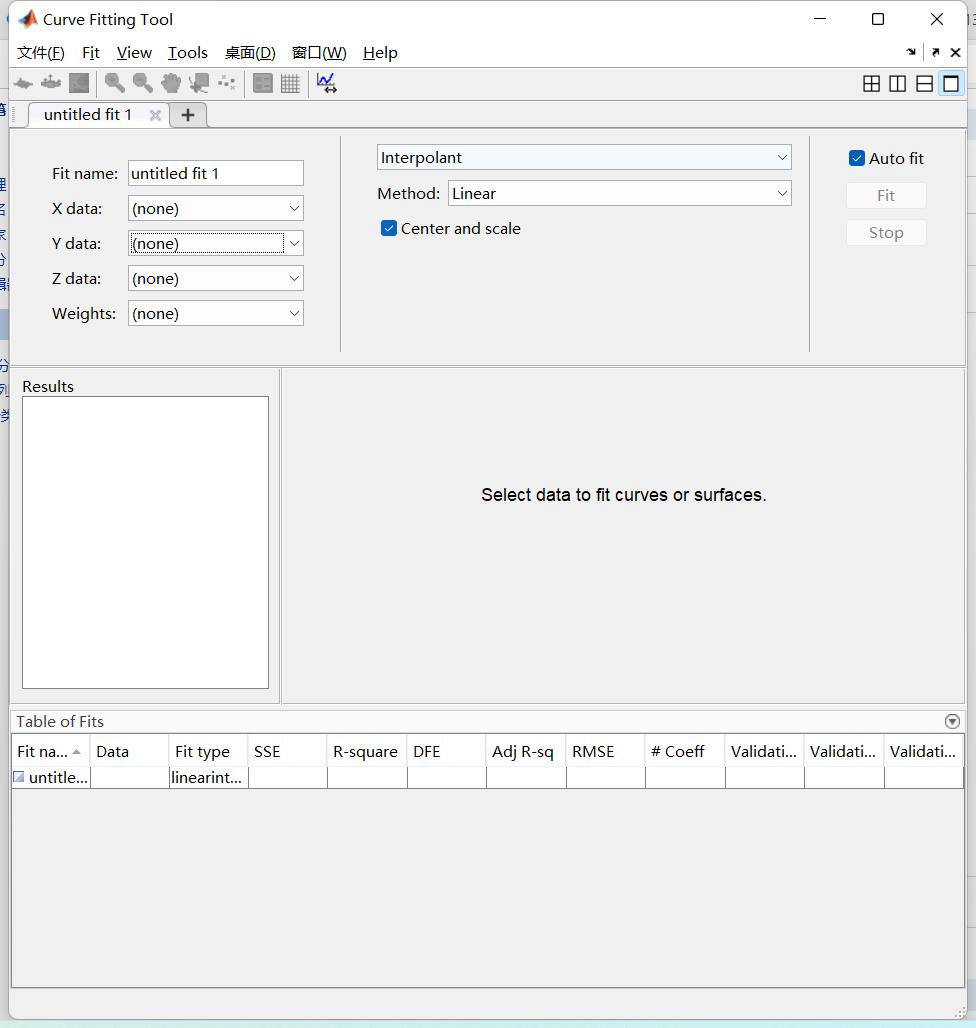976x1028 pixels.
Task: Click the MATLAB logo in title bar
Action: coord(28,19)
